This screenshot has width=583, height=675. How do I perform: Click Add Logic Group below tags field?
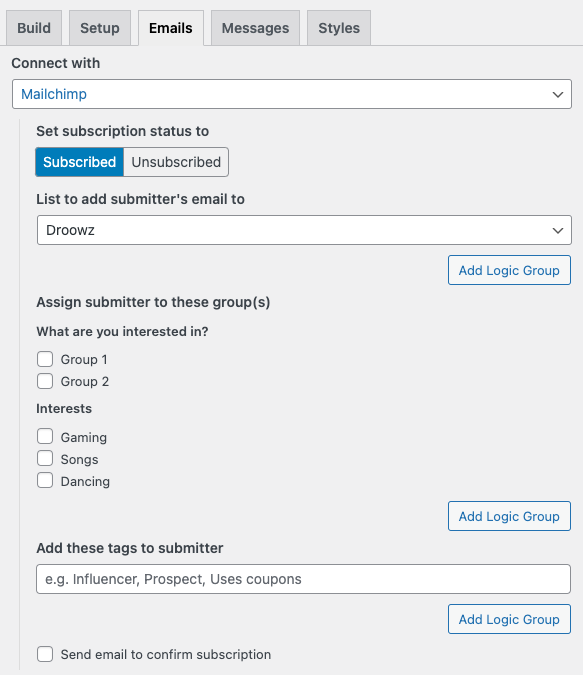coord(509,619)
